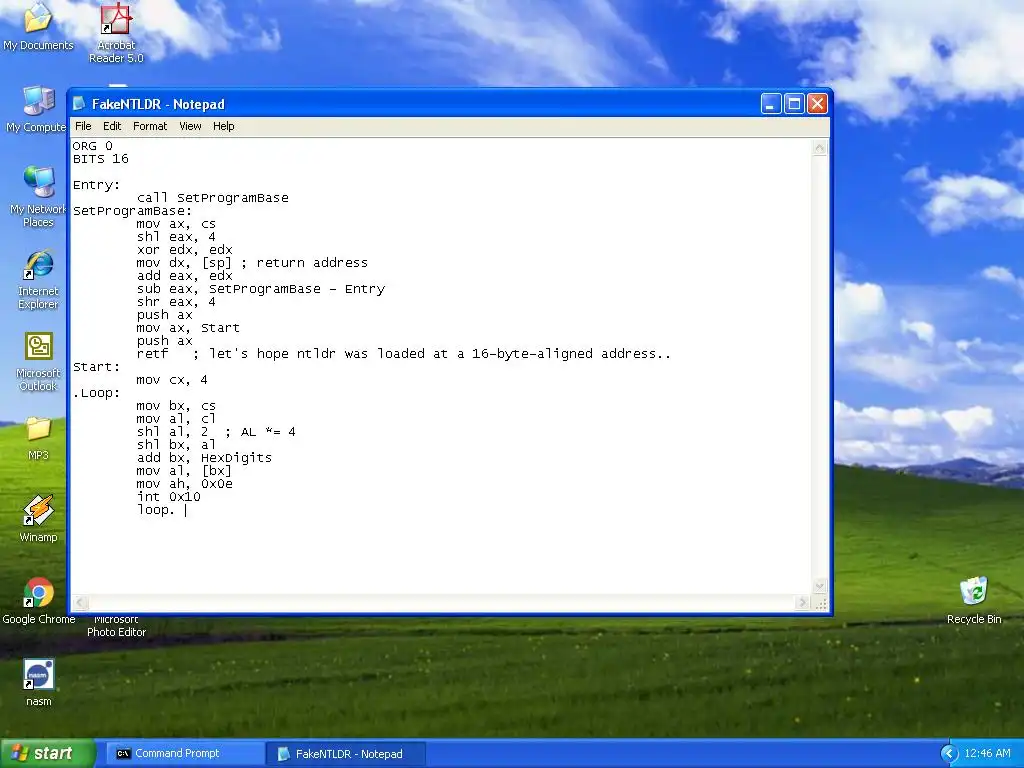Open the My Documents desktop icon
The width and height of the screenshot is (1024, 768).
tap(38, 26)
